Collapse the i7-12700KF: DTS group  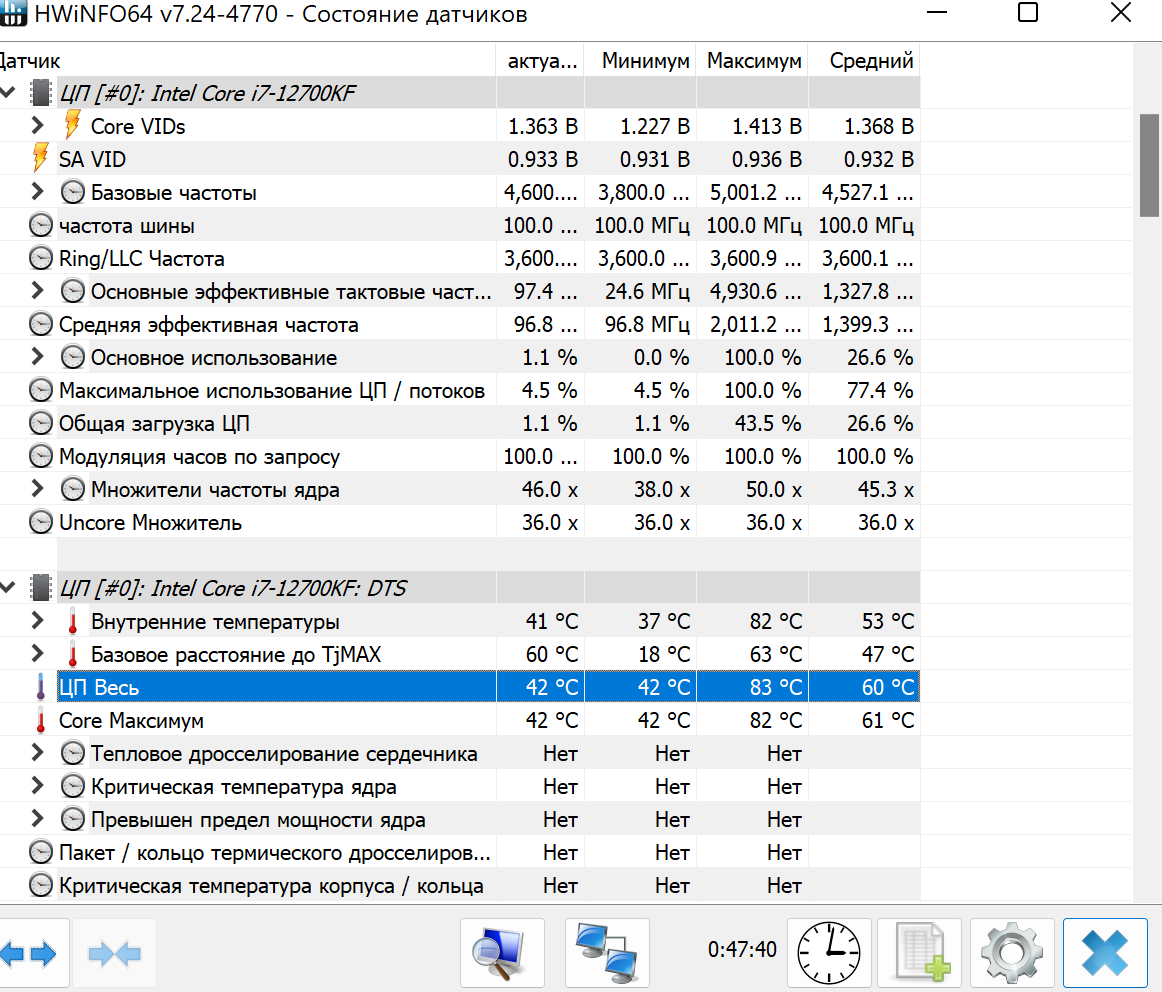(7, 587)
